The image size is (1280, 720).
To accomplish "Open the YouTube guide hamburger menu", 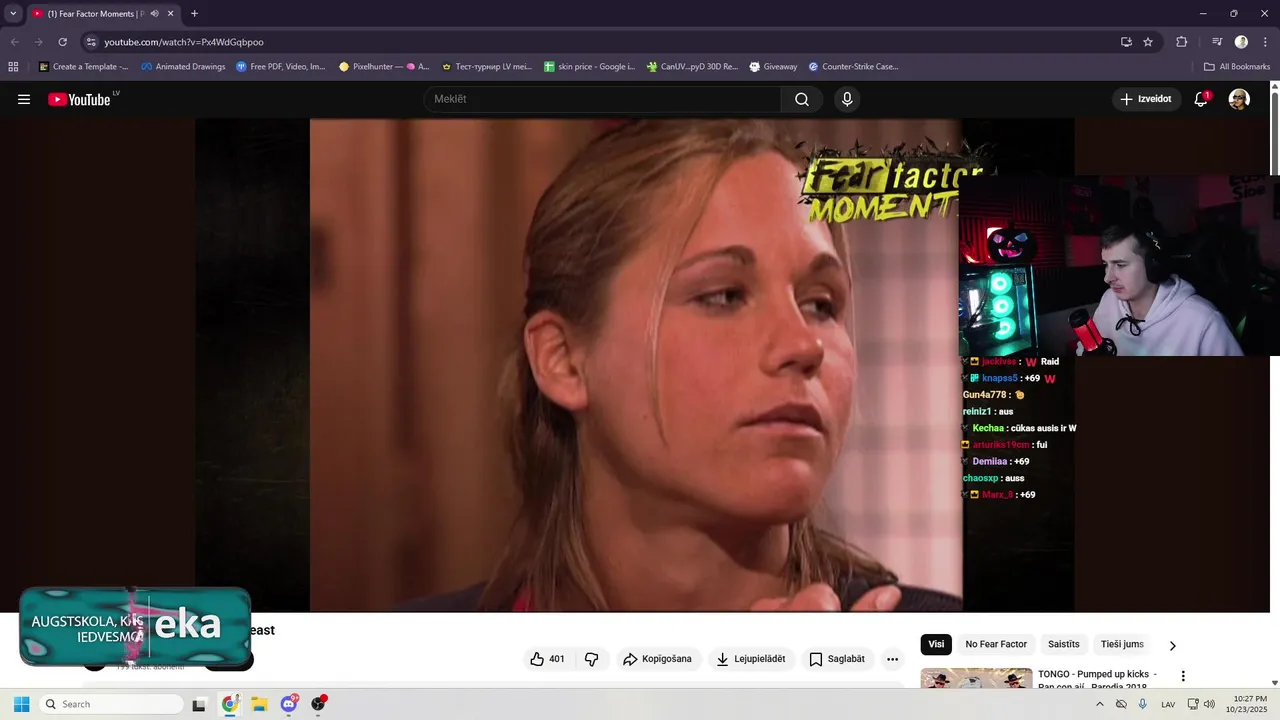I will click(24, 99).
